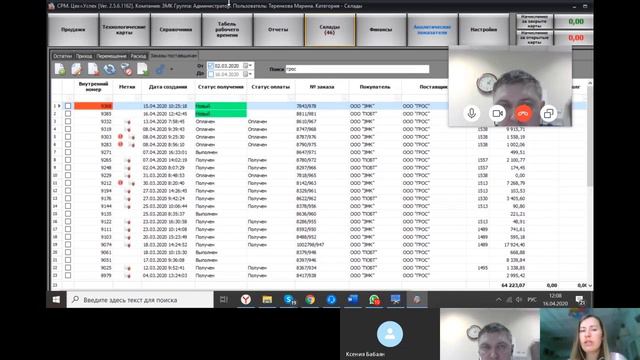640x360 pixels.
Task: Hang up the call with red button
Action: point(523,113)
